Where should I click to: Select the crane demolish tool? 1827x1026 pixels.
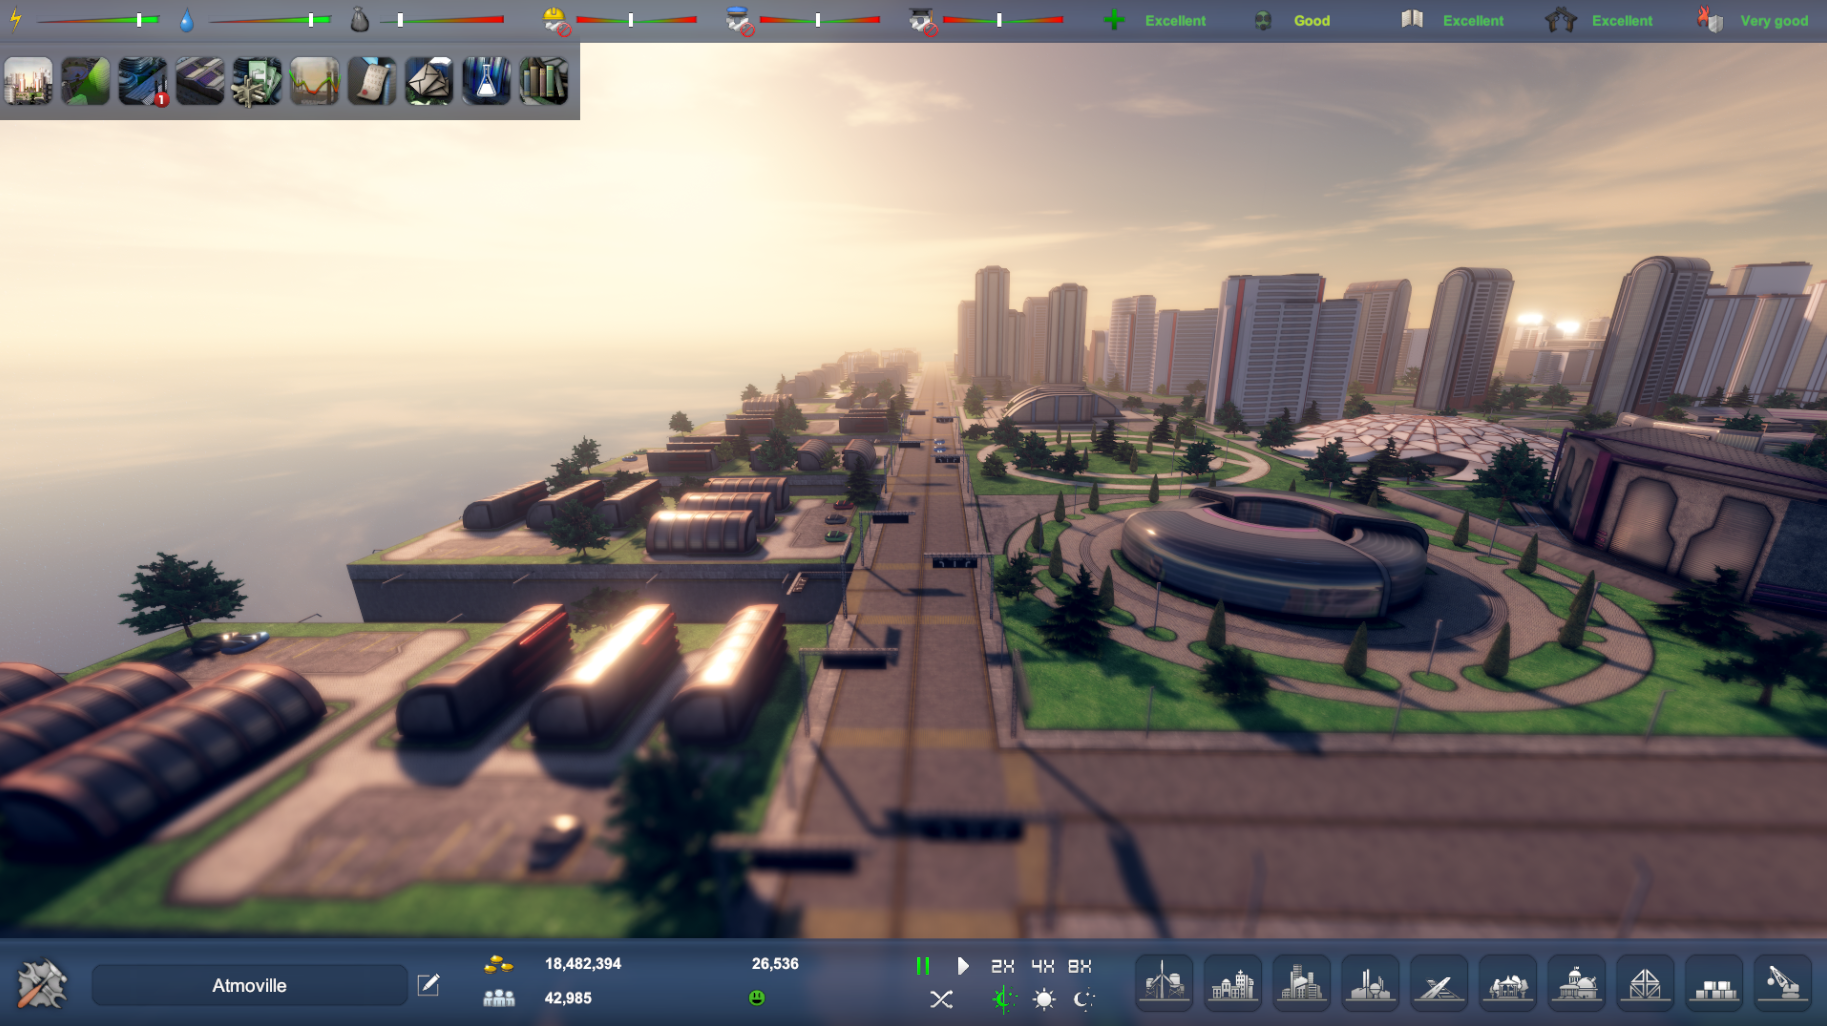[x=1783, y=984]
